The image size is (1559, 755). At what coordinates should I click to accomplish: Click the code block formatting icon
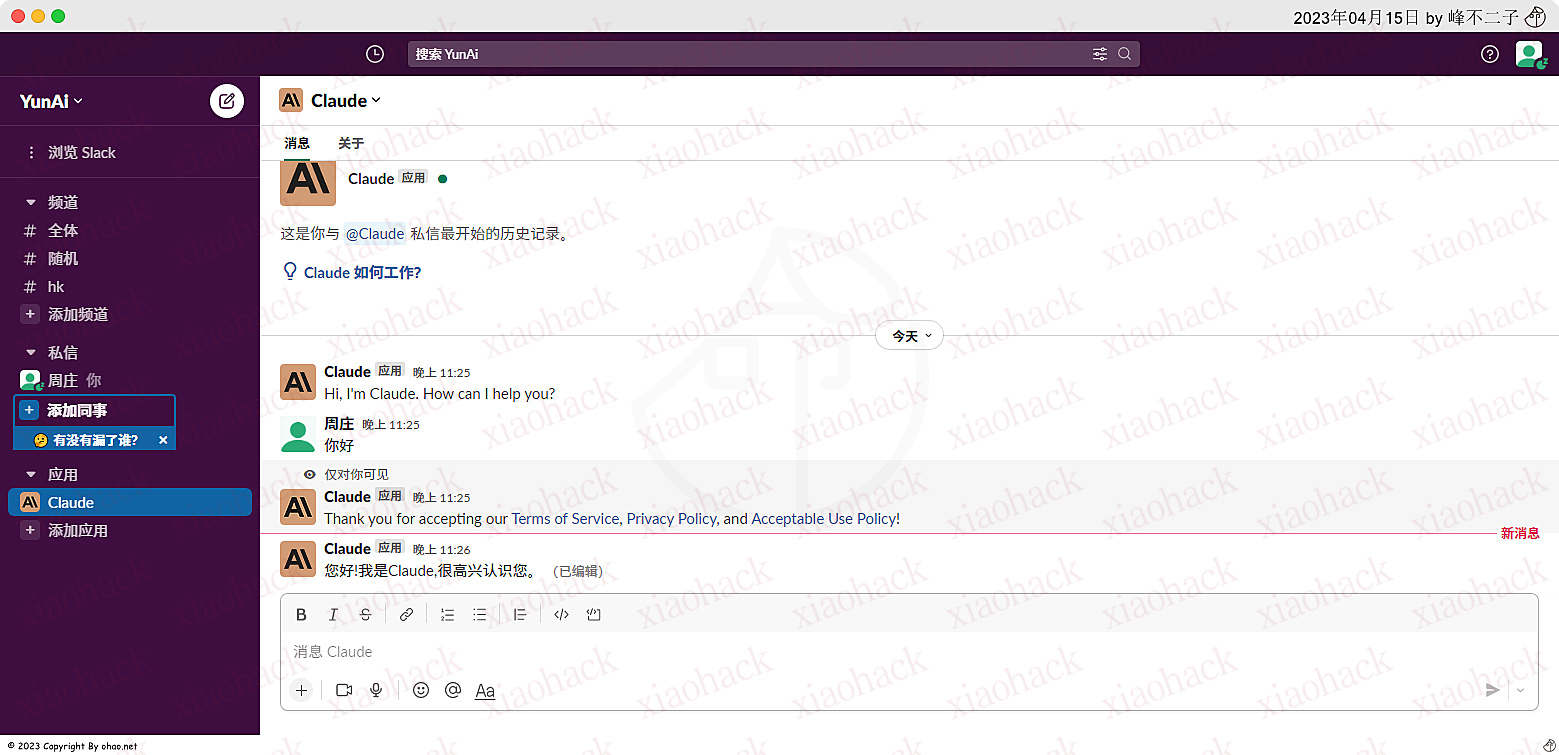(x=593, y=615)
